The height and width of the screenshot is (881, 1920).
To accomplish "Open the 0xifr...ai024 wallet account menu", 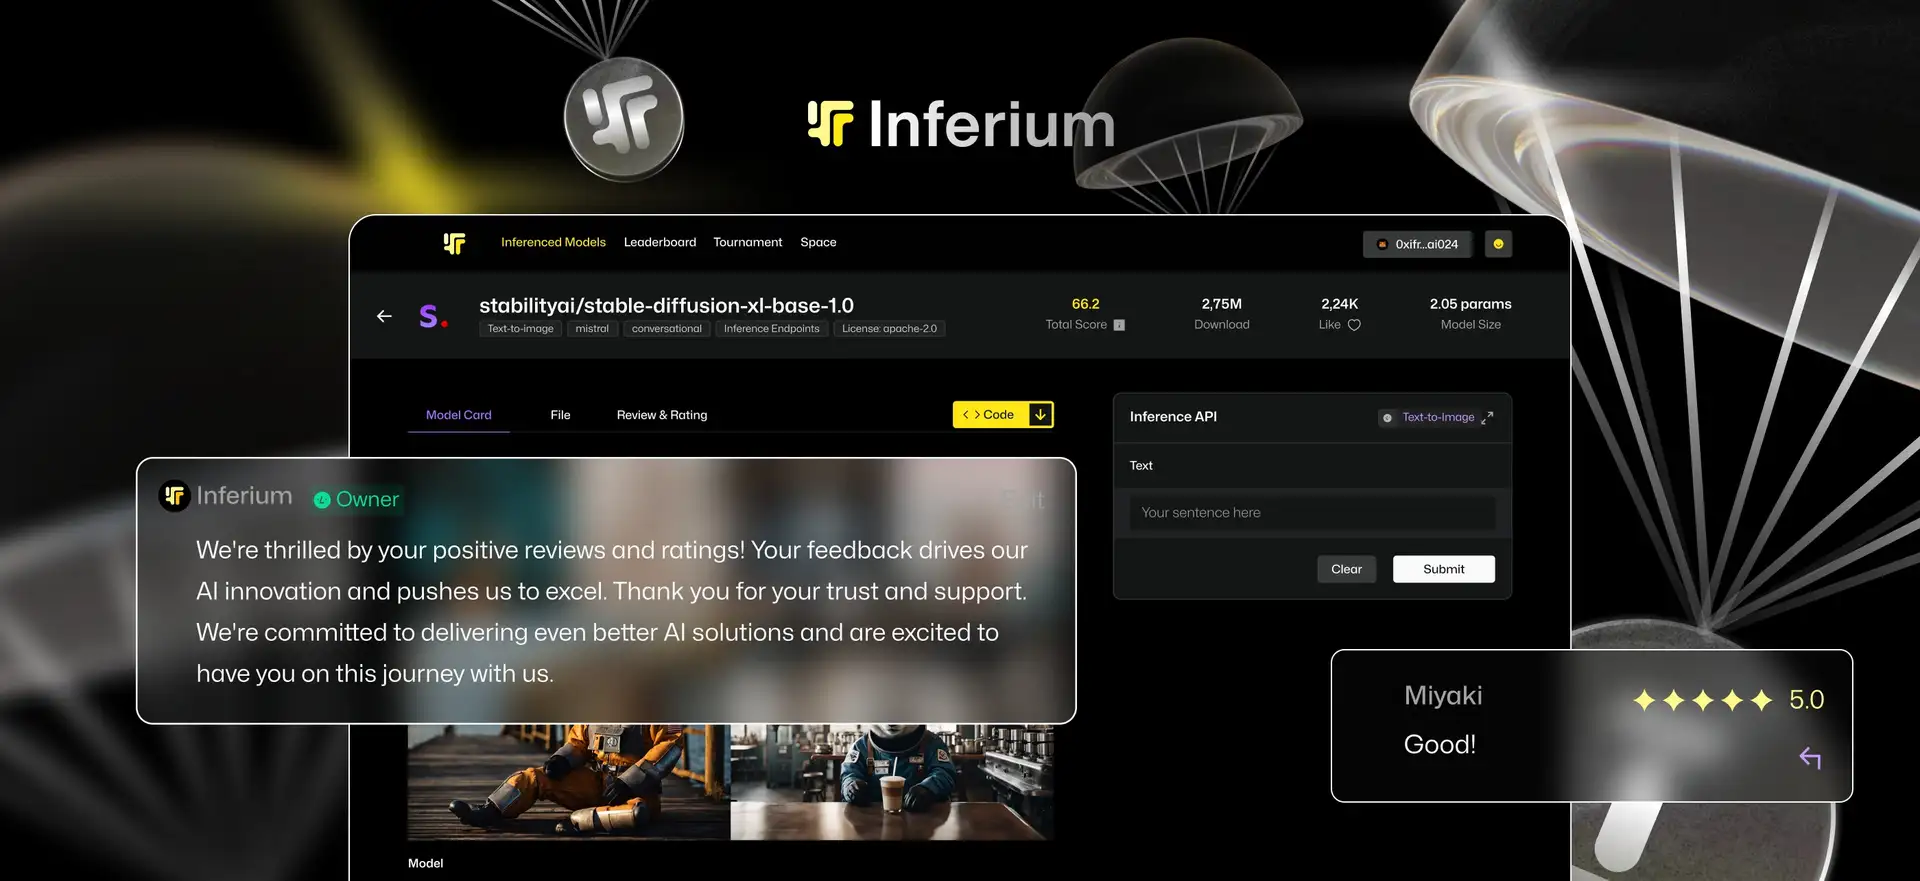I will pos(1417,244).
